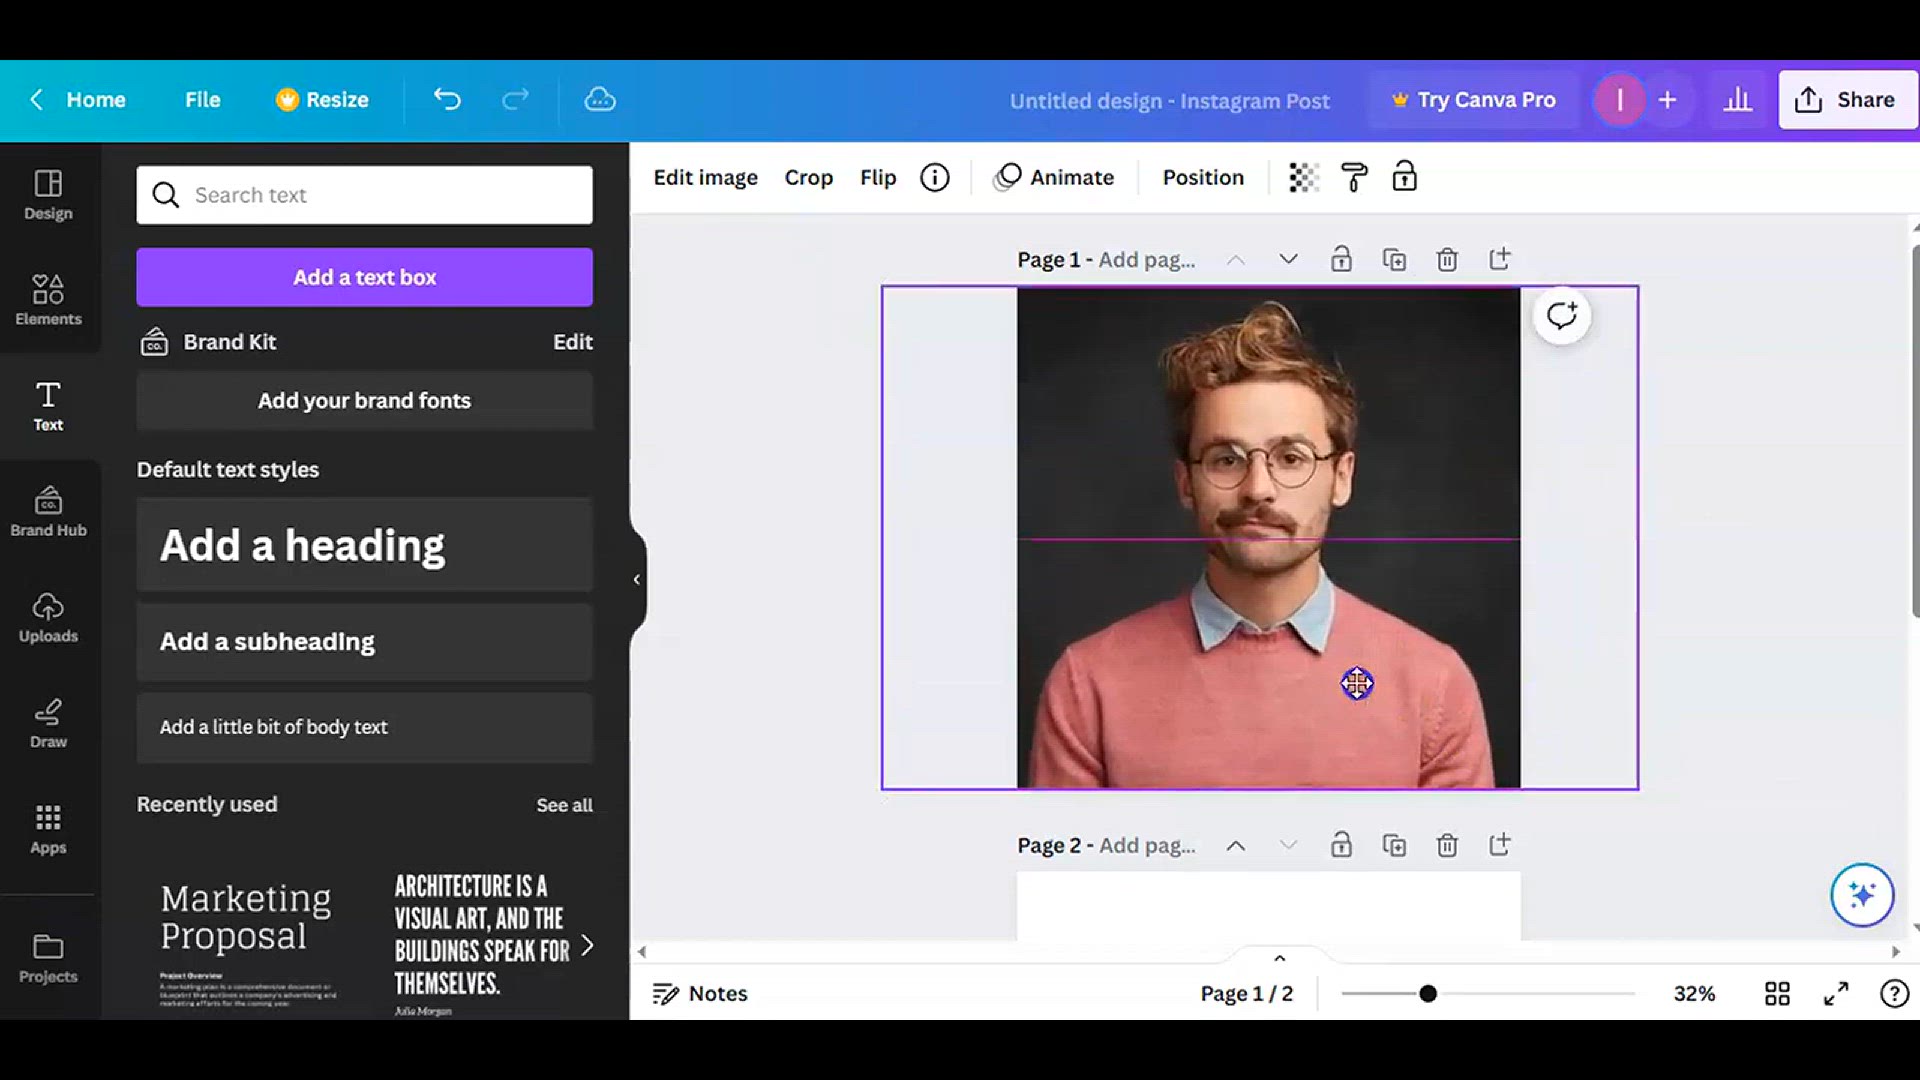This screenshot has width=1920, height=1080.
Task: Insert Add a subheading text style
Action: 364,642
